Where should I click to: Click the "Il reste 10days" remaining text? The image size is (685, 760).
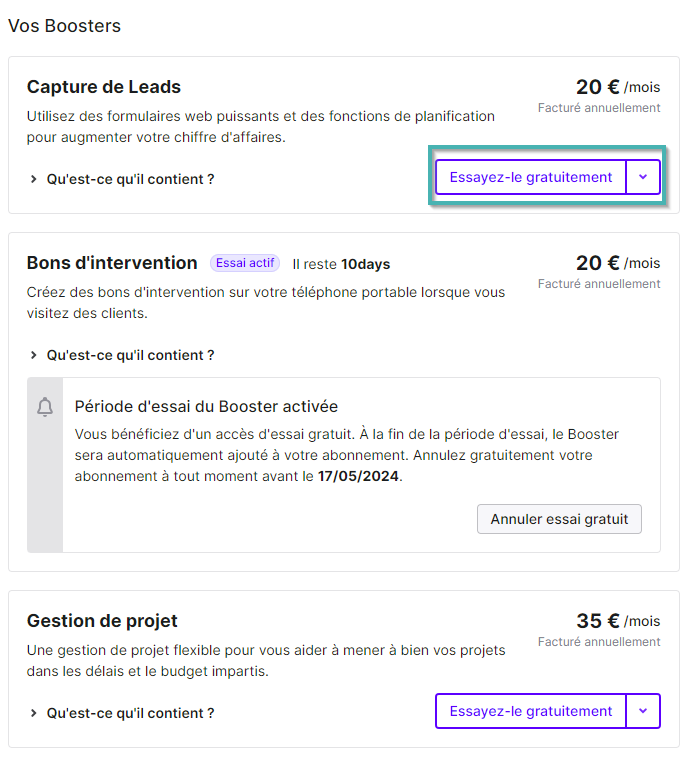[x=341, y=264]
